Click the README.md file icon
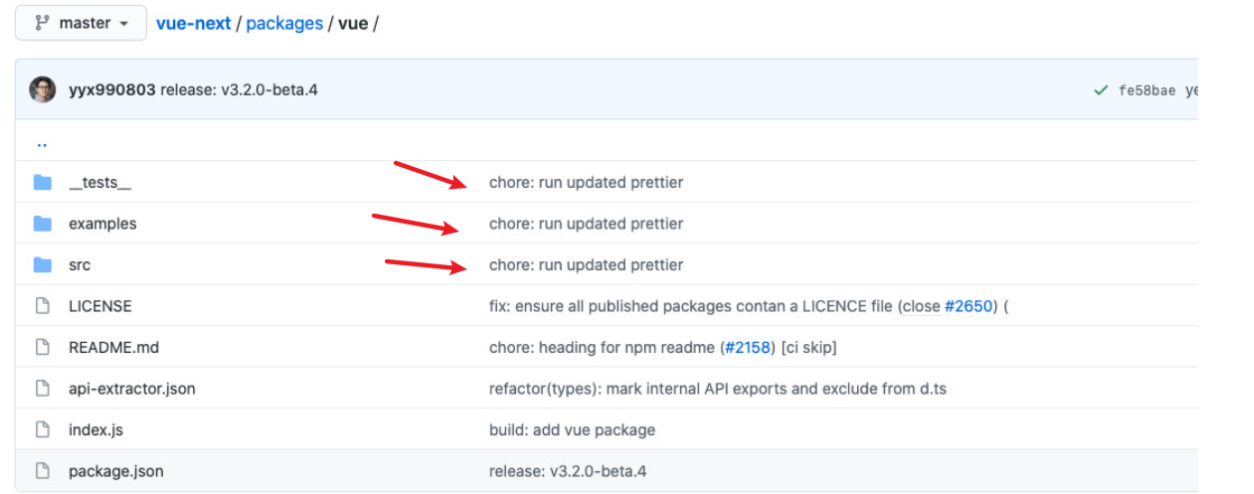 point(42,348)
